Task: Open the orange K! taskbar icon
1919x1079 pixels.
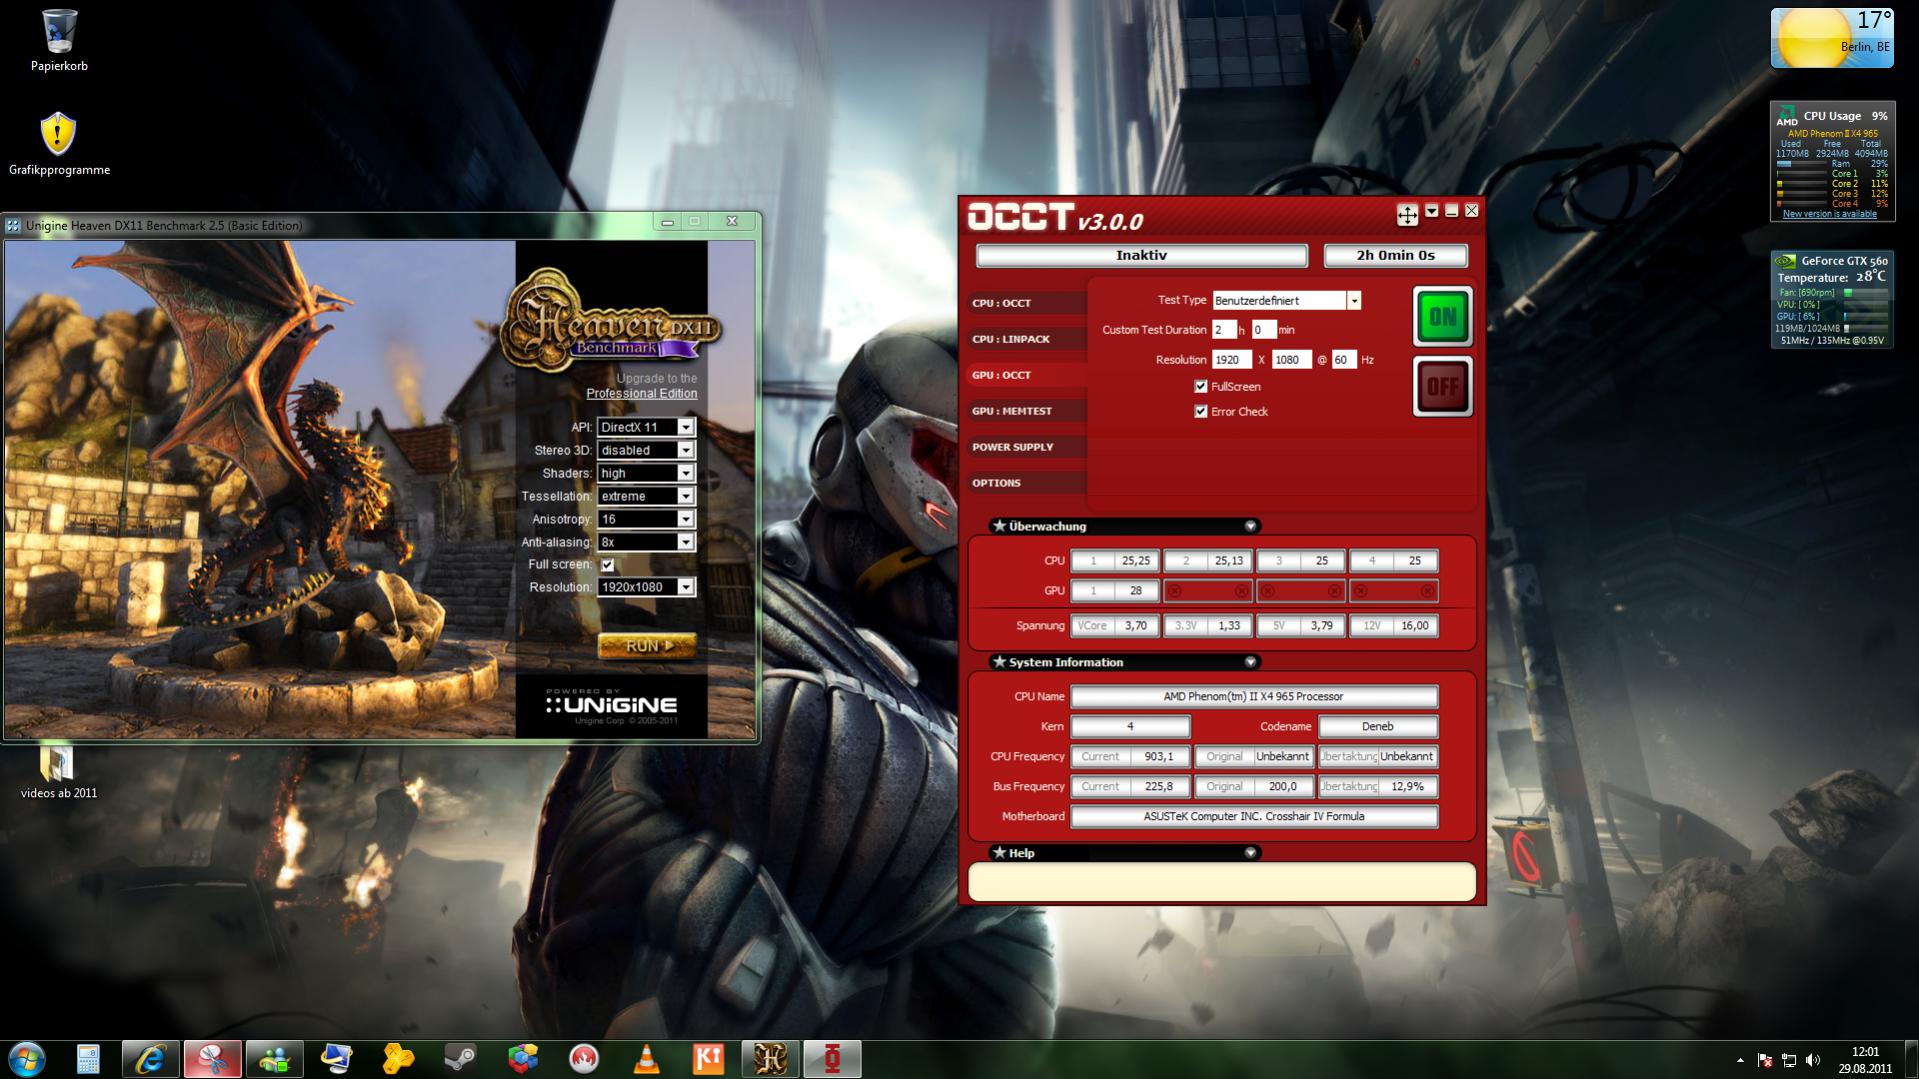Action: (708, 1059)
